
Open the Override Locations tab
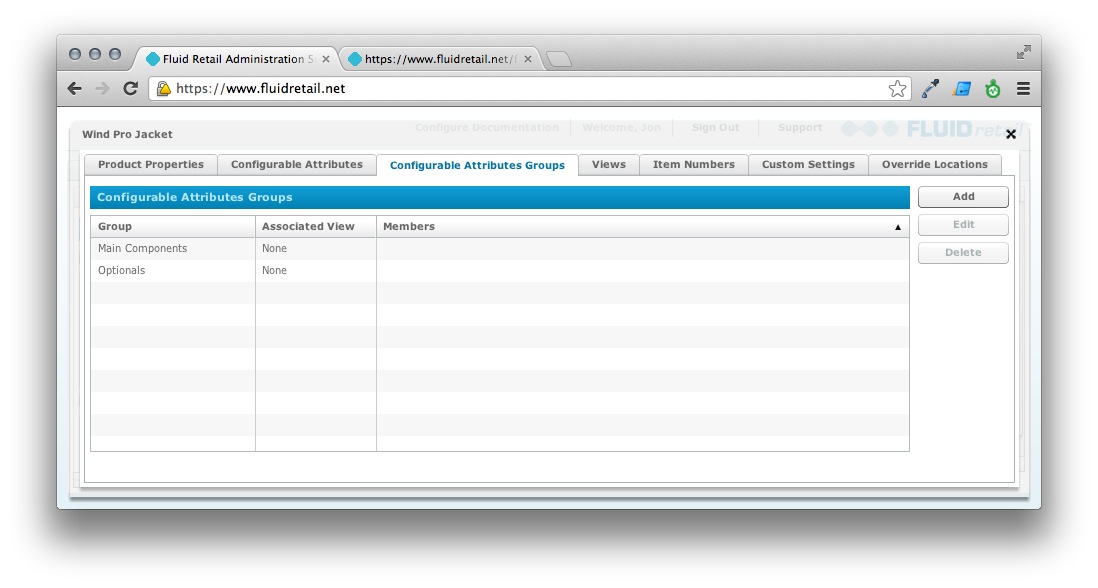[932, 164]
